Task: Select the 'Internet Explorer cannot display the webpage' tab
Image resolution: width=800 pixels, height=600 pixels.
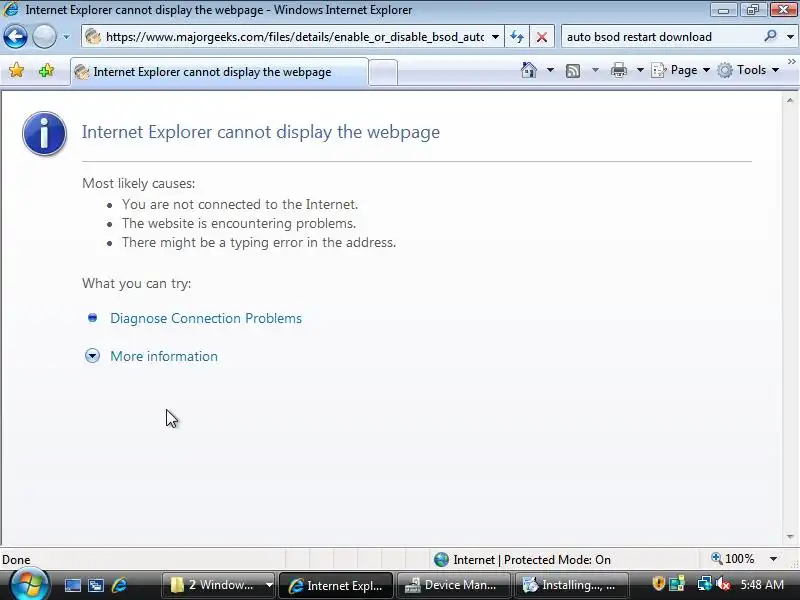Action: pos(219,72)
